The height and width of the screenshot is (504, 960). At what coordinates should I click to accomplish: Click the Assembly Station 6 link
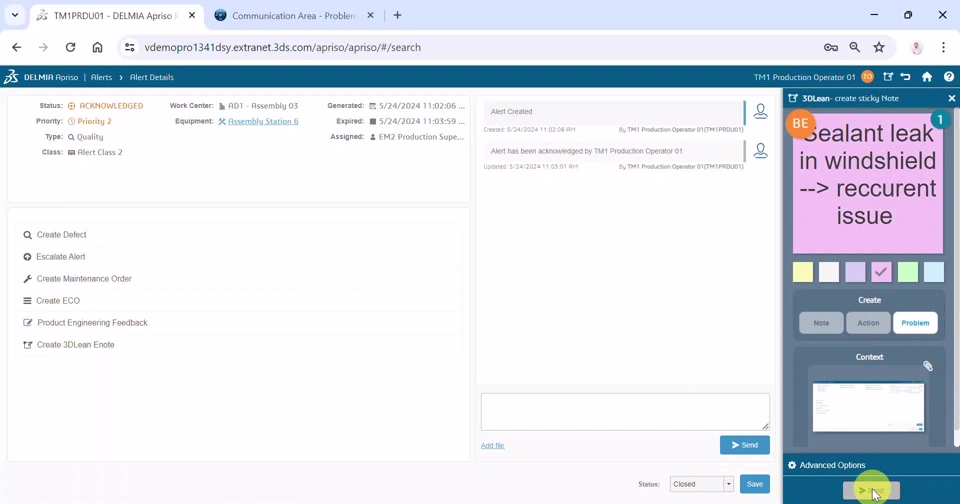click(x=263, y=121)
